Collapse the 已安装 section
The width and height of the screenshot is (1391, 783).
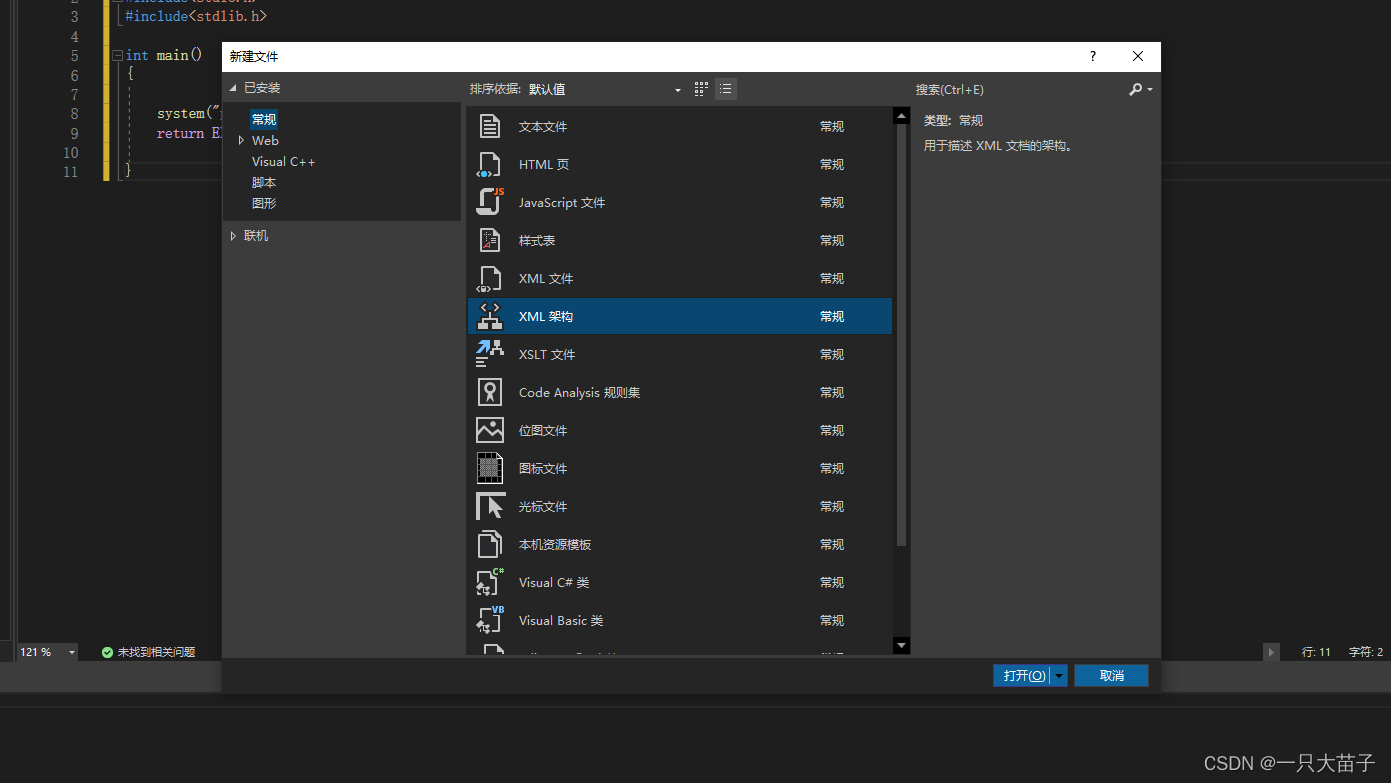point(232,88)
